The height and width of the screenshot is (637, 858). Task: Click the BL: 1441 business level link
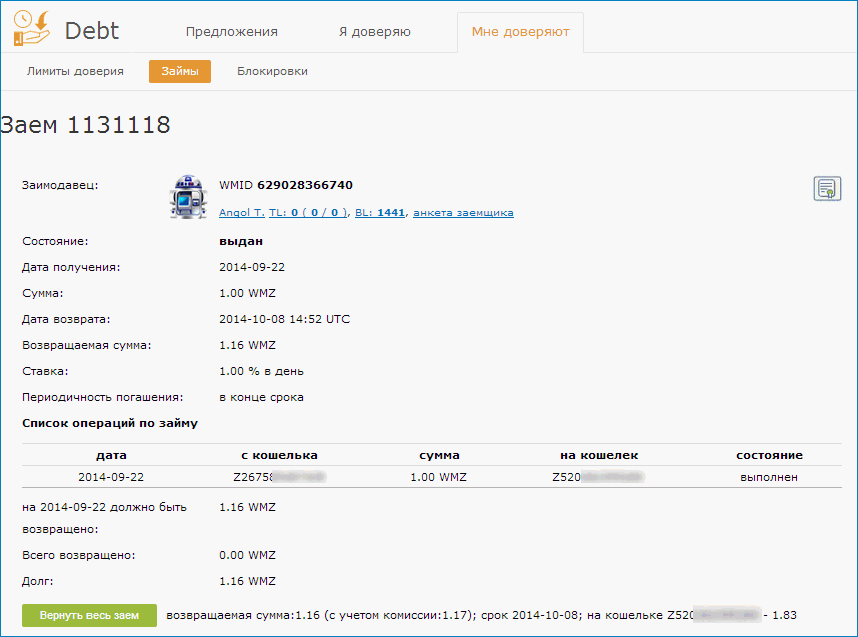380,213
